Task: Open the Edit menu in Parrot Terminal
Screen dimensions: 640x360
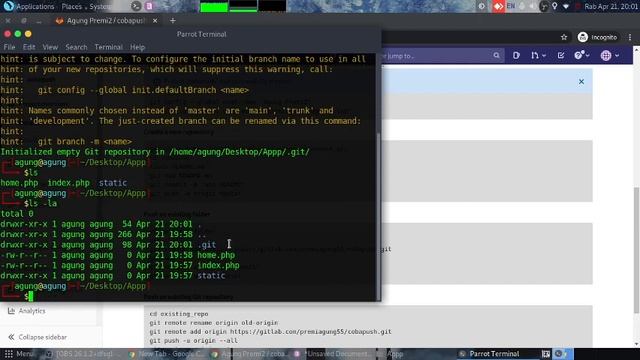Action: pyautogui.click(x=29, y=47)
